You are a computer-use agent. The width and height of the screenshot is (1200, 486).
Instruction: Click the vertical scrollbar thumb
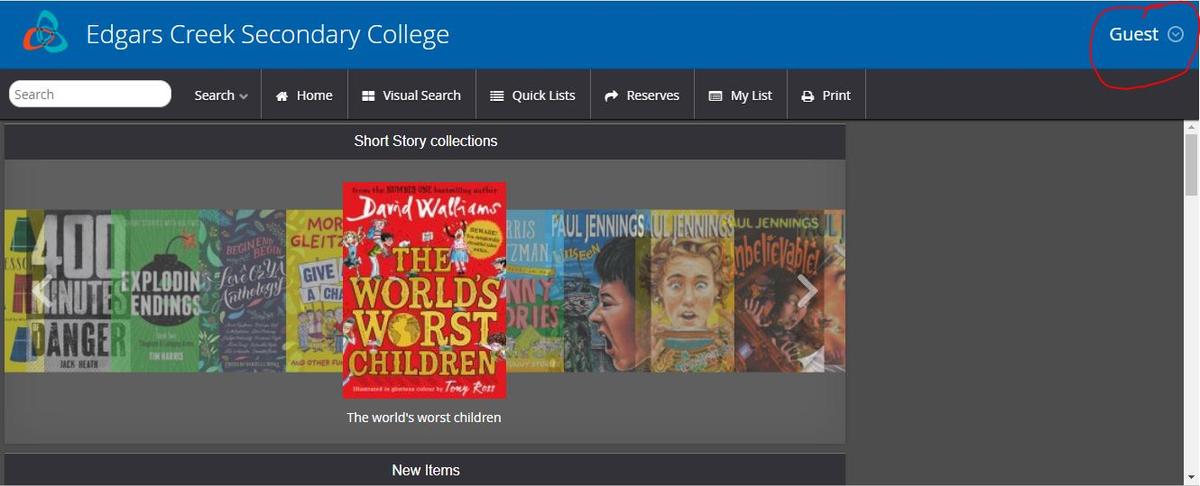click(x=1191, y=165)
